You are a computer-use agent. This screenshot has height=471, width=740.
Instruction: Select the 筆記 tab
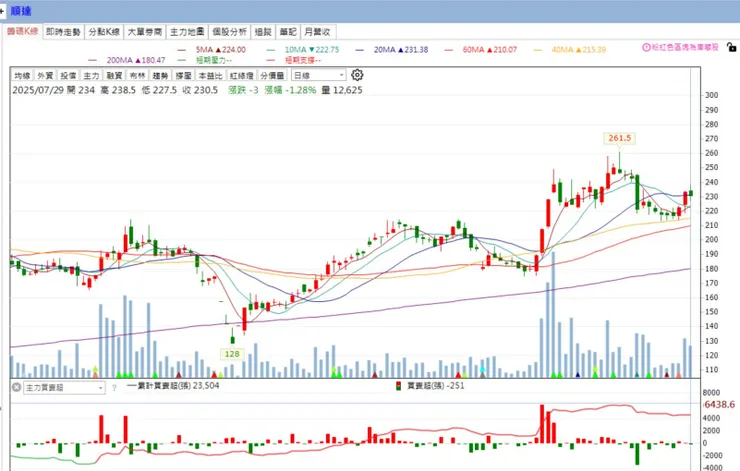[x=288, y=32]
